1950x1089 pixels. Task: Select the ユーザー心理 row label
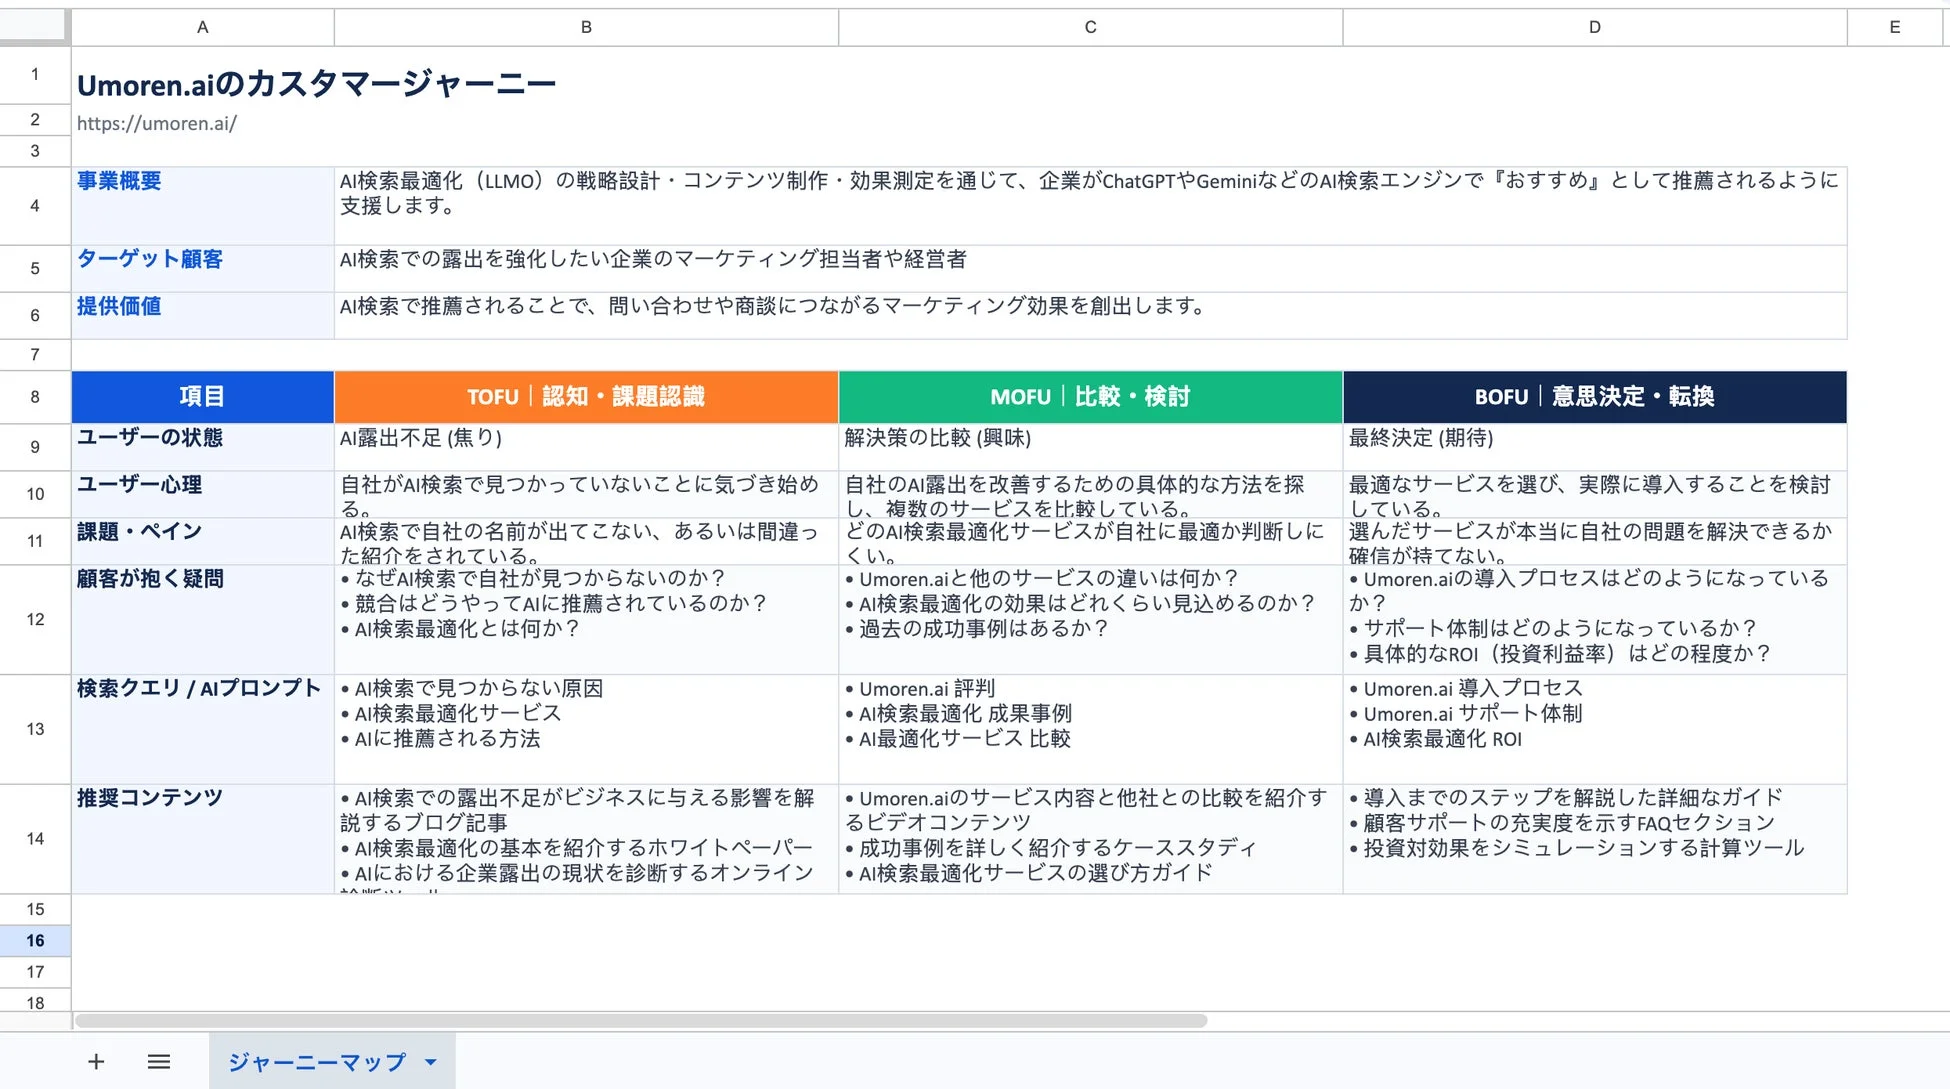(x=203, y=494)
